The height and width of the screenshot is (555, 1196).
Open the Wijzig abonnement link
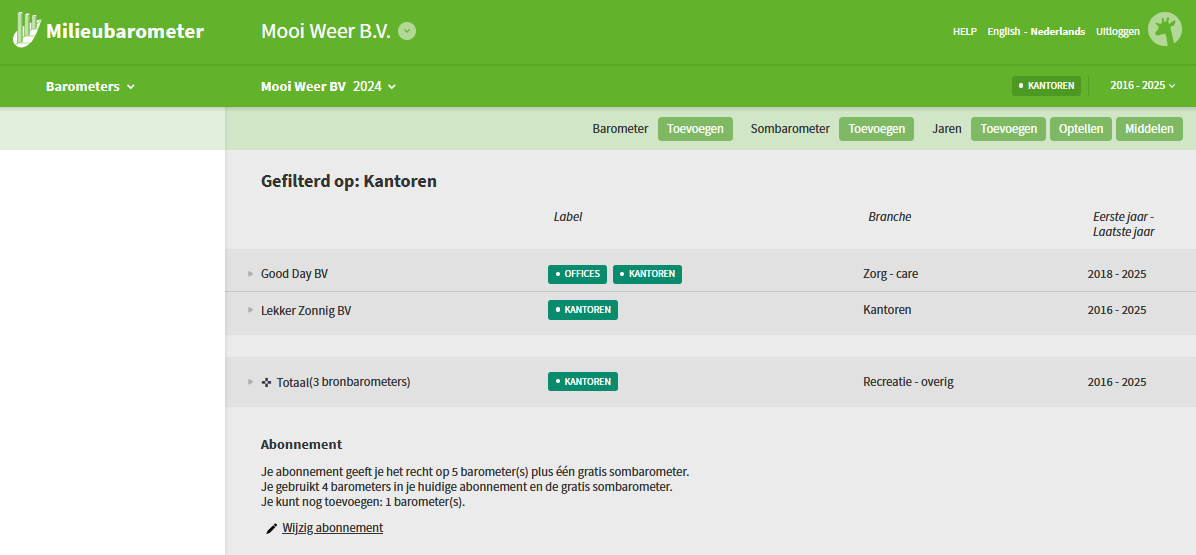[332, 528]
